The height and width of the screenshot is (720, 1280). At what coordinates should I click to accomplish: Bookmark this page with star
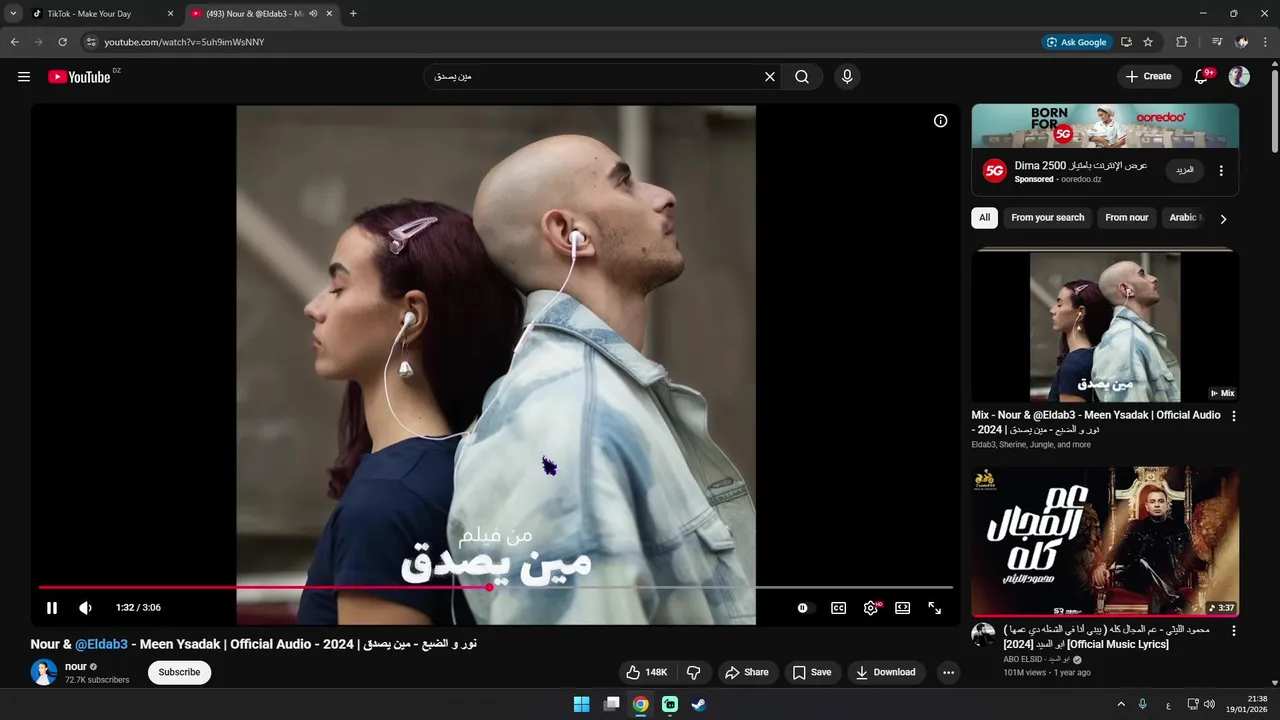[x=1148, y=42]
